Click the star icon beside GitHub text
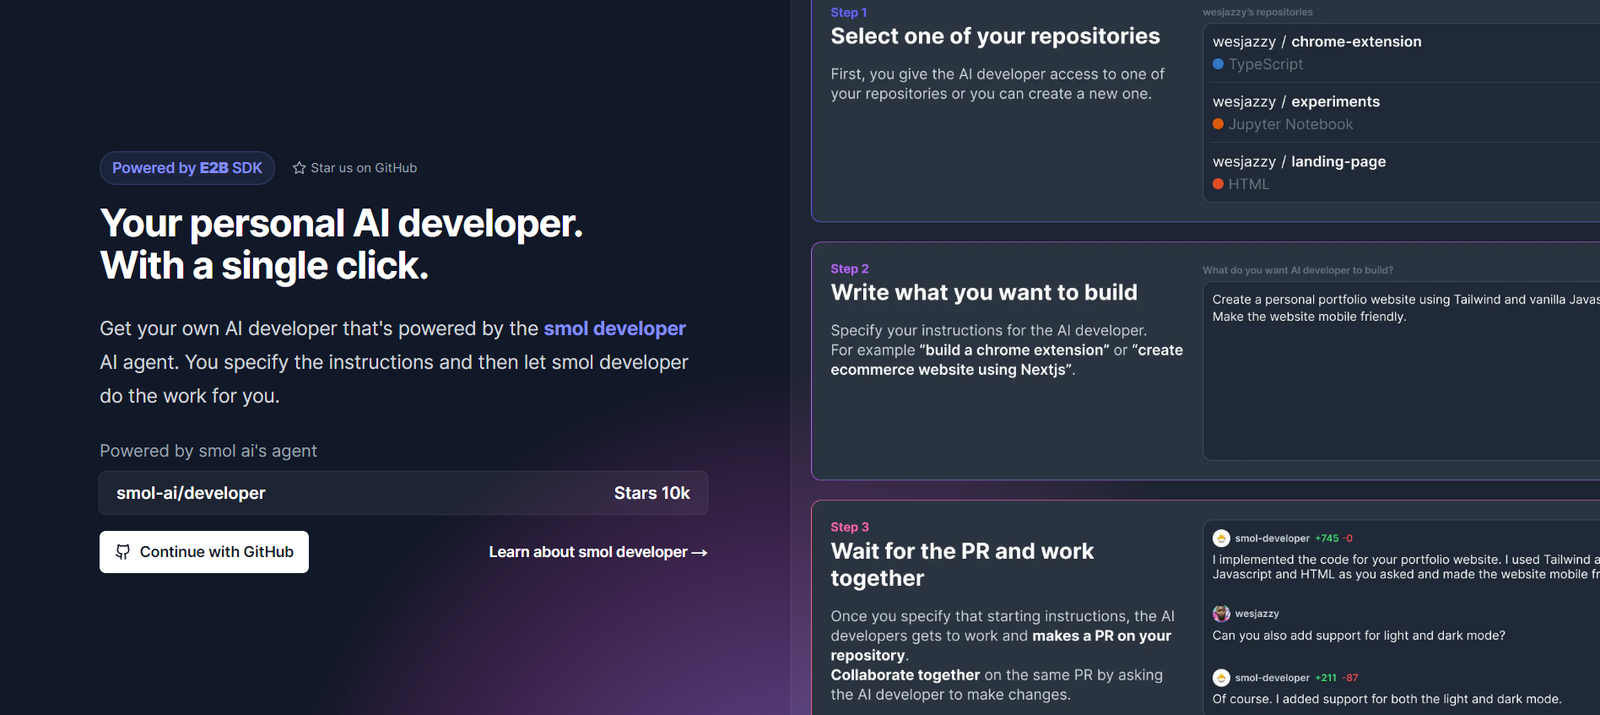 click(299, 168)
